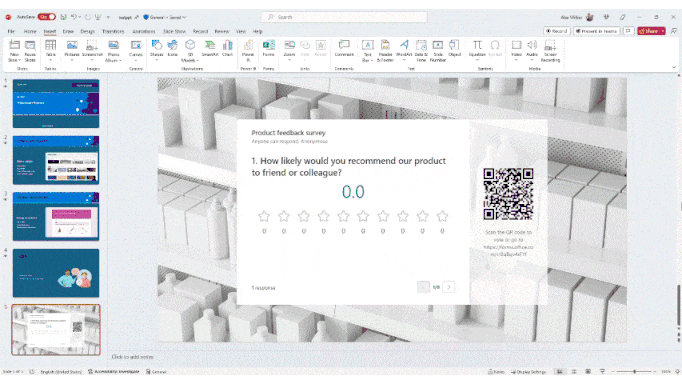Save the presentation from the Quick Access toolbar

tap(64, 17)
